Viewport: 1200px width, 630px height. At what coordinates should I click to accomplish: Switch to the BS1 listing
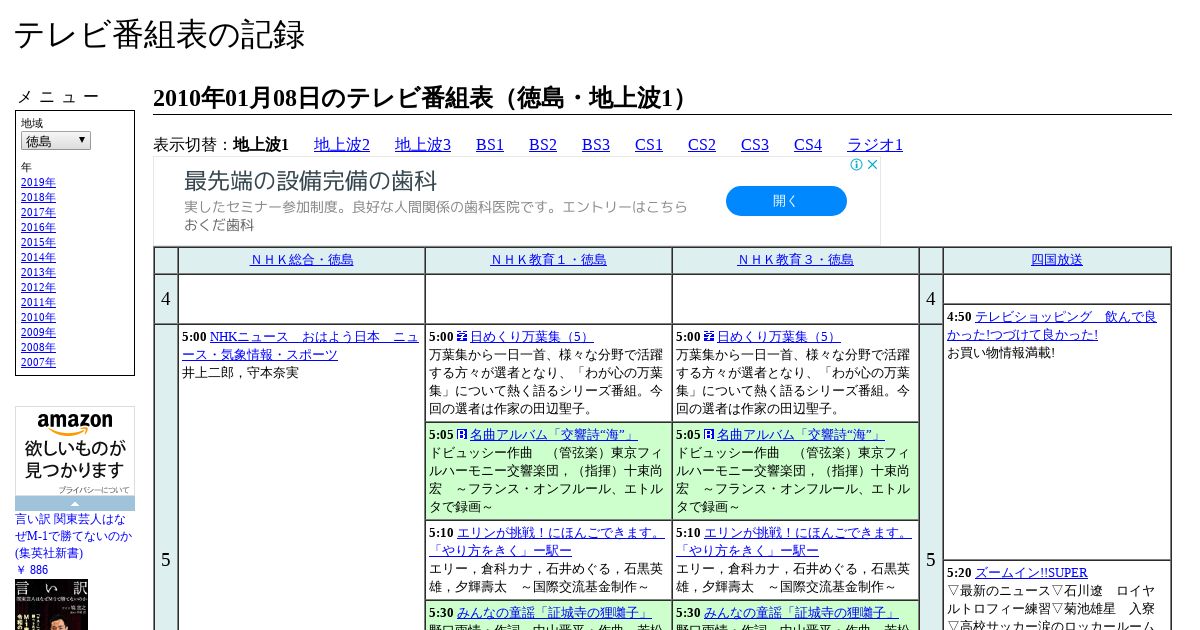point(490,145)
